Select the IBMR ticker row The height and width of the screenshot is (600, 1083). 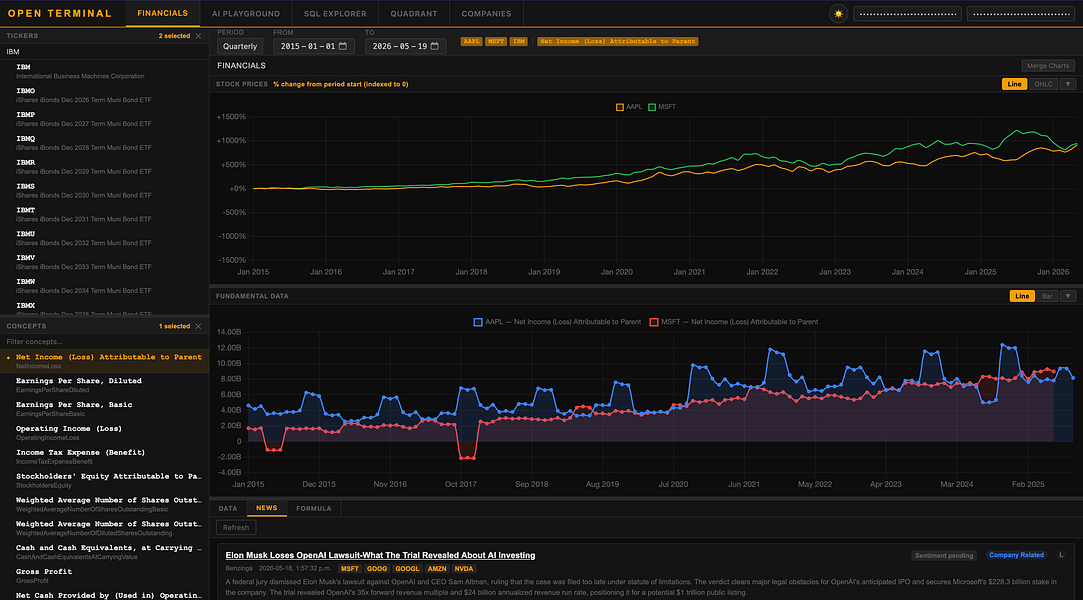click(x=104, y=167)
